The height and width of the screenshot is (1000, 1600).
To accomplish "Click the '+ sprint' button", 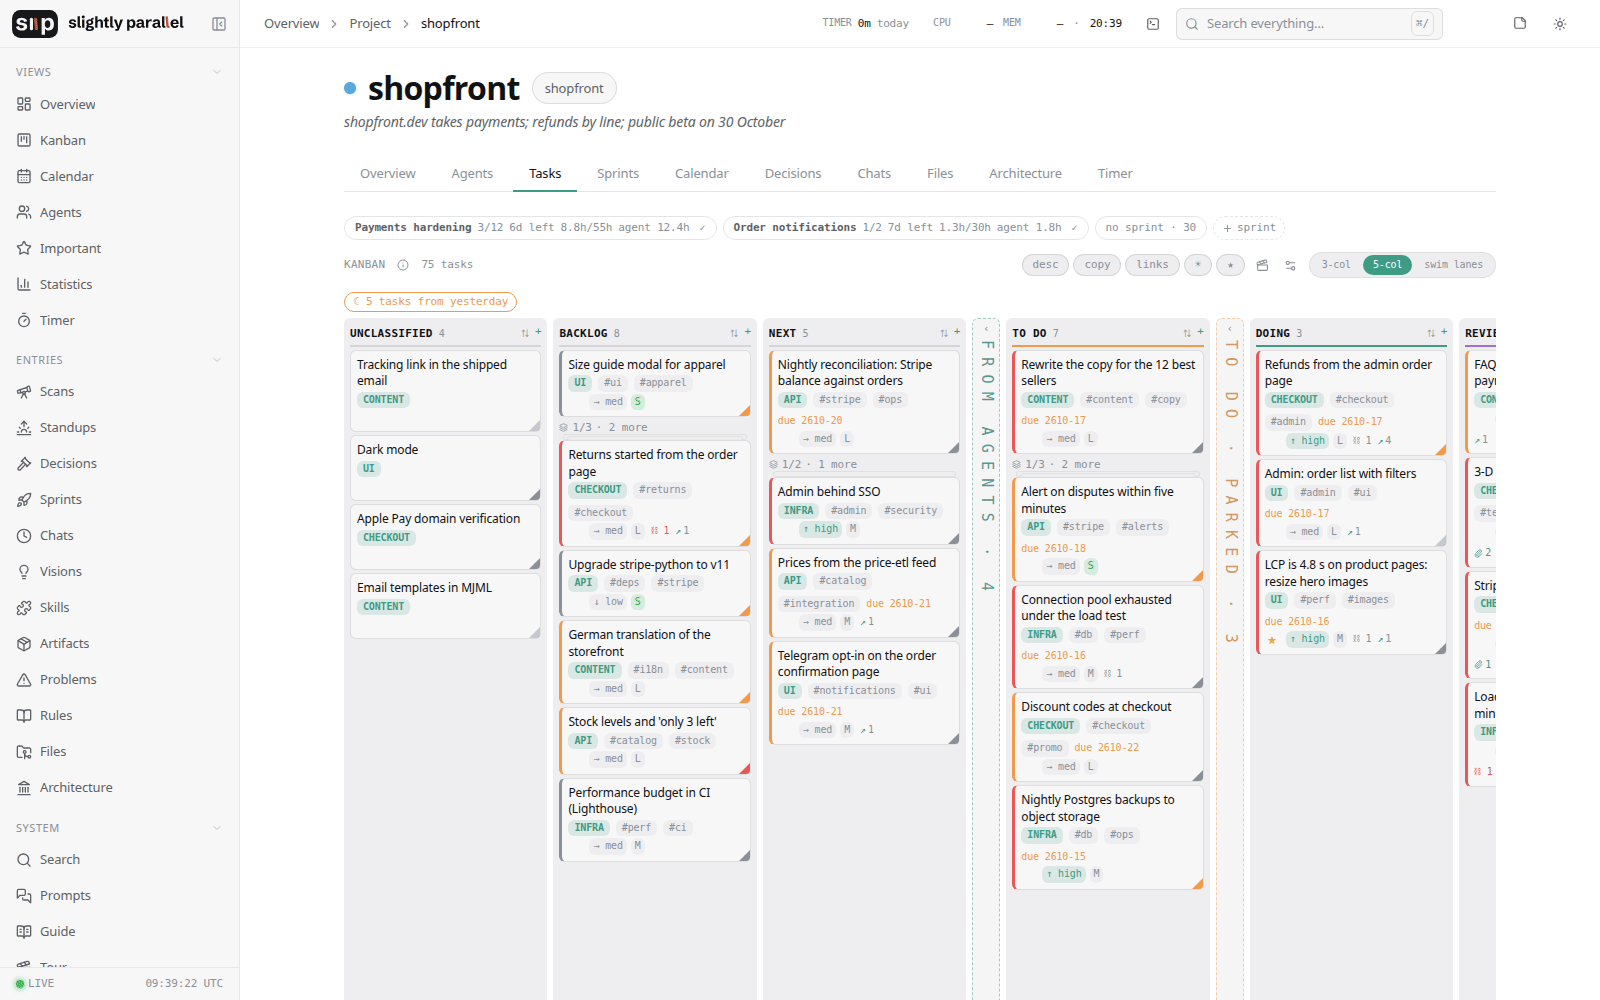I will click(x=1249, y=228).
